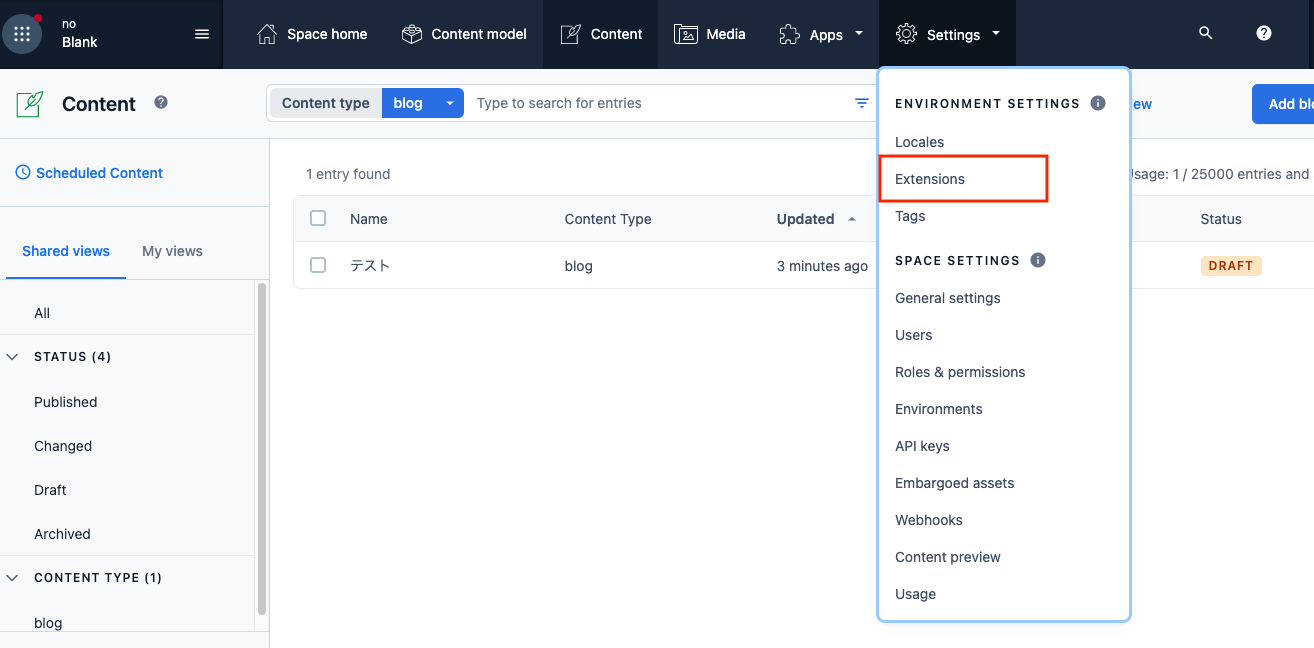Image resolution: width=1314 pixels, height=648 pixels.
Task: Click the Content Type column header
Action: (608, 219)
